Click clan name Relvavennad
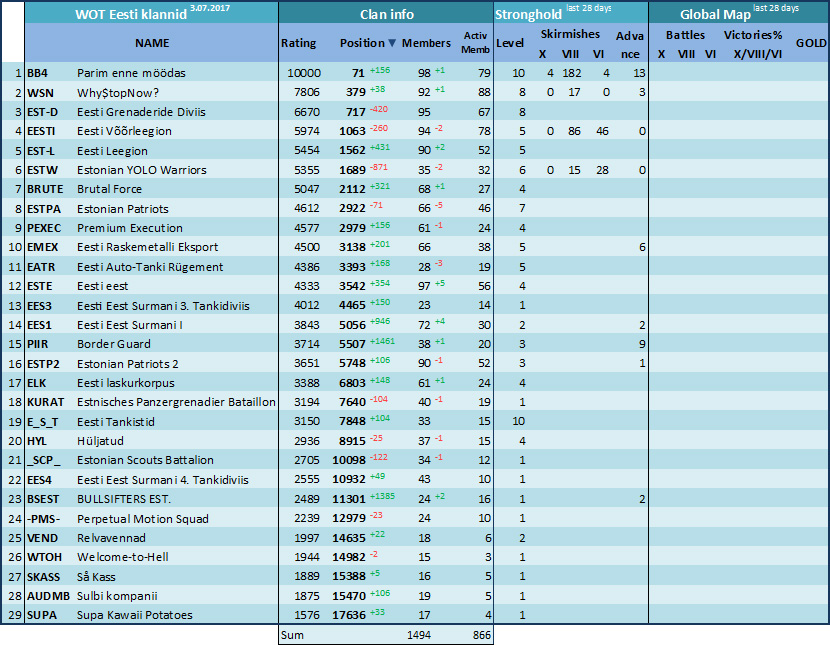 111,538
